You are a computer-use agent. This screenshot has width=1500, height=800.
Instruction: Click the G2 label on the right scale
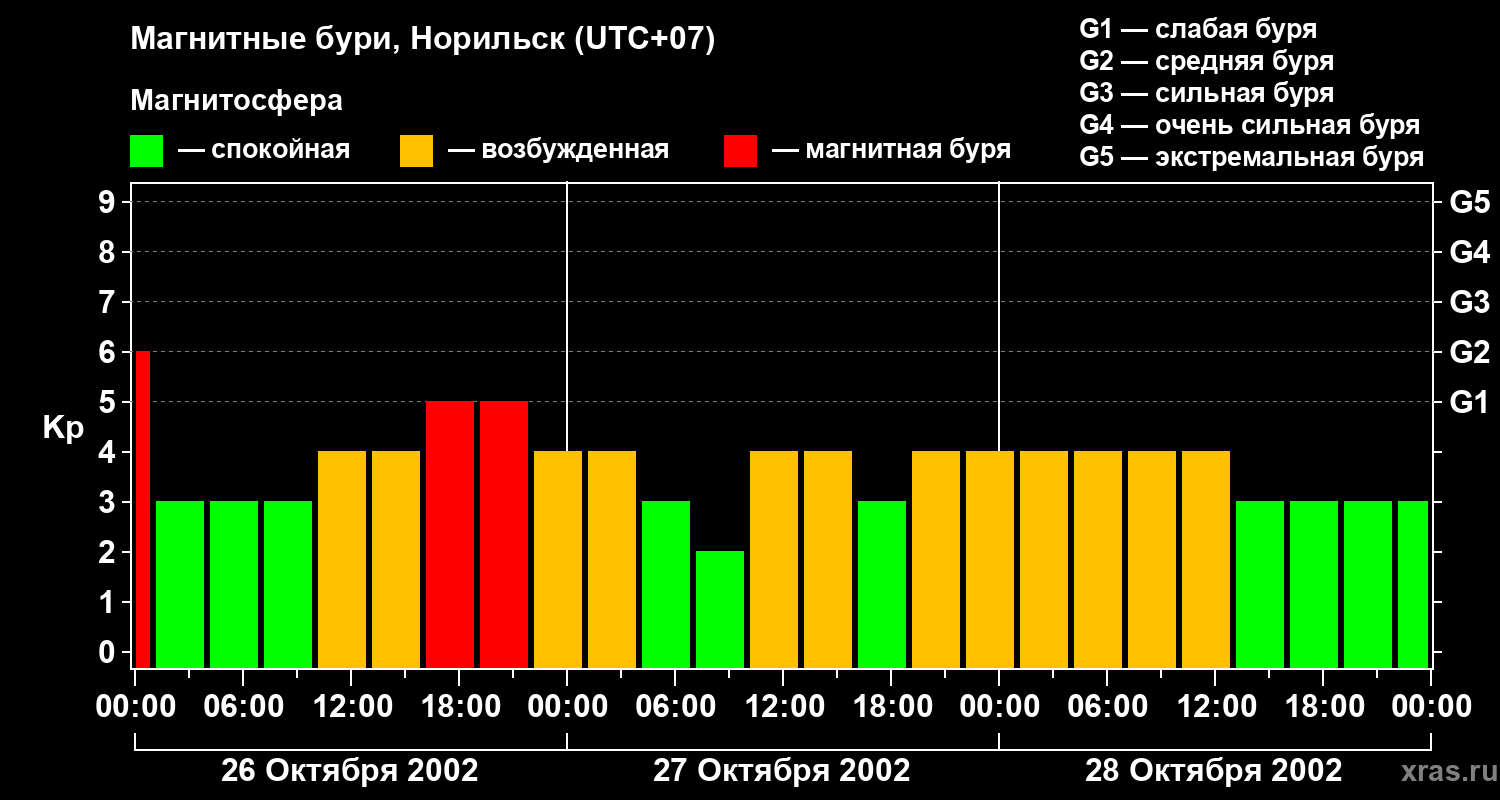pyautogui.click(x=1470, y=352)
